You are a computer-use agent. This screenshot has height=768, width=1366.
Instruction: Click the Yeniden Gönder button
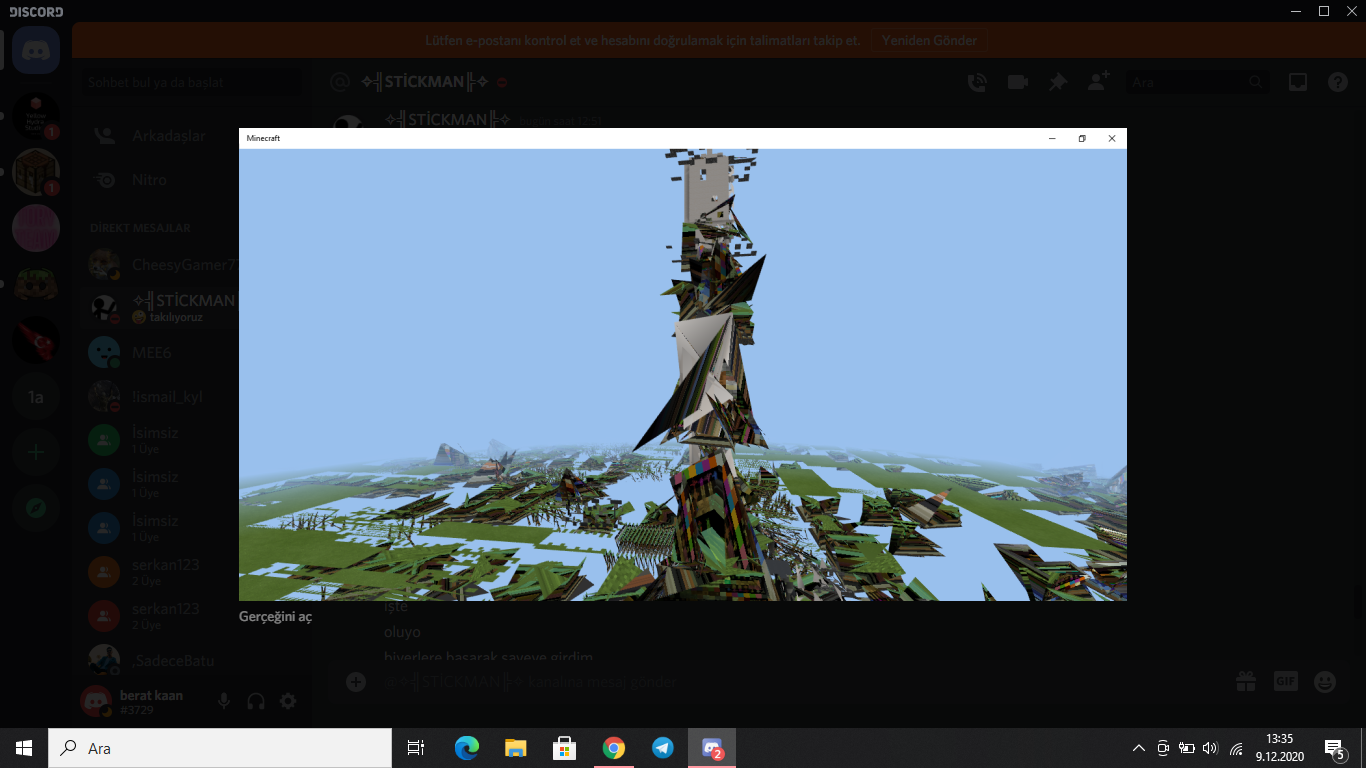coord(929,41)
